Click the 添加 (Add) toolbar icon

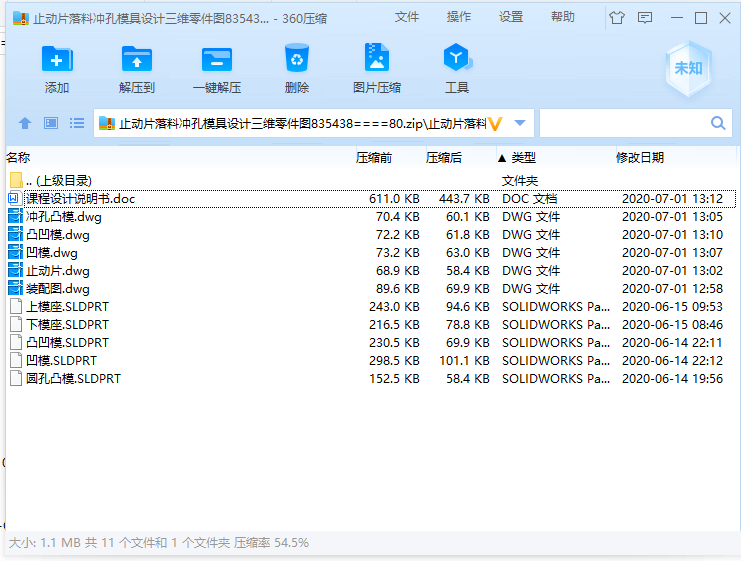pos(57,59)
